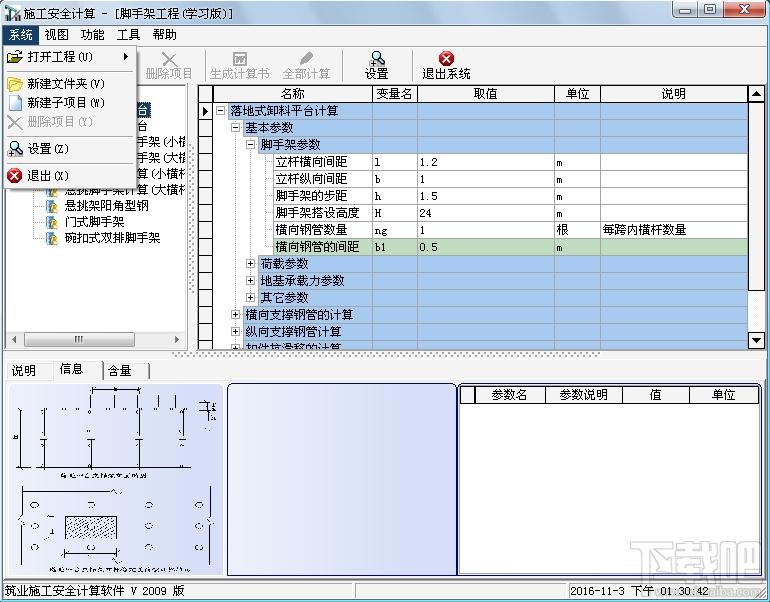Click the 横向钢管的间距 value 0.5

[x=486, y=247]
